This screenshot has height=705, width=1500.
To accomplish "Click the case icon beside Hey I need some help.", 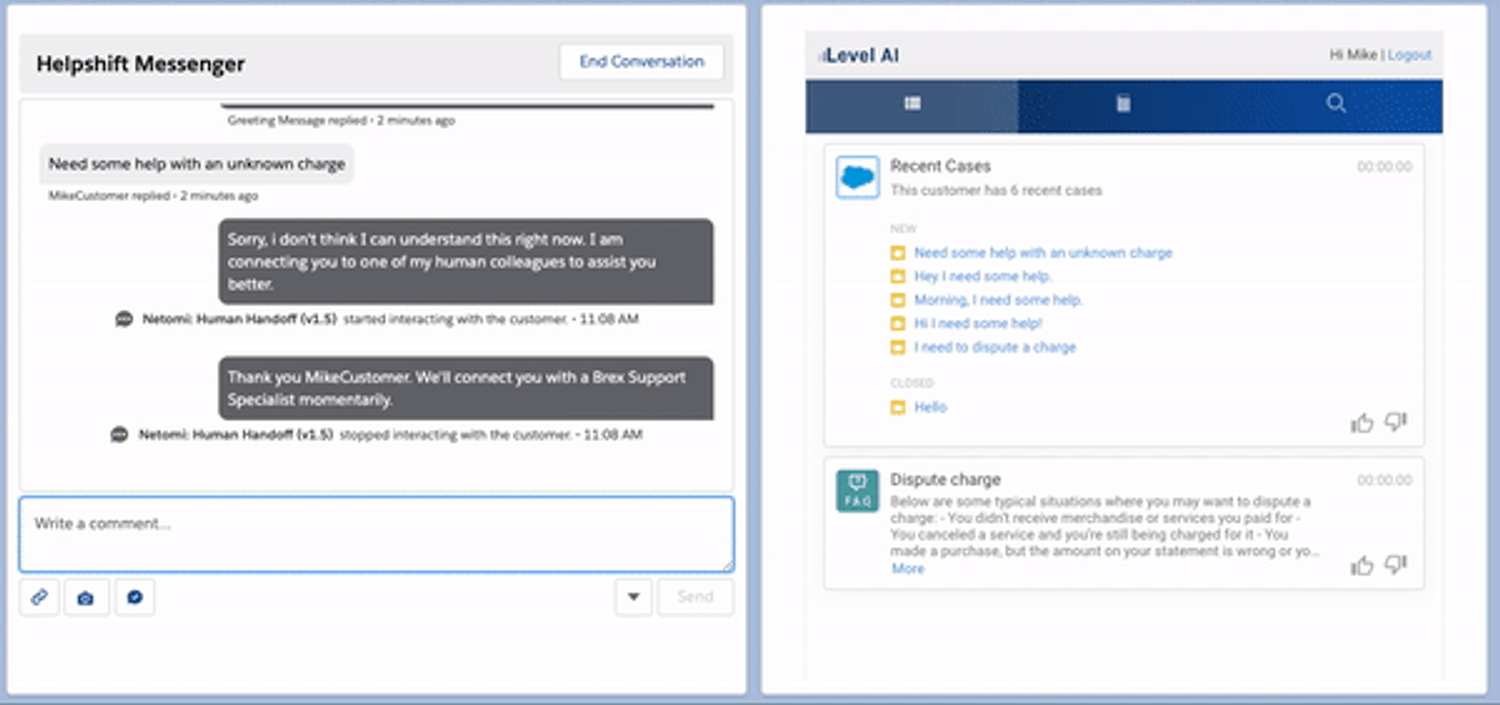I will (897, 276).
